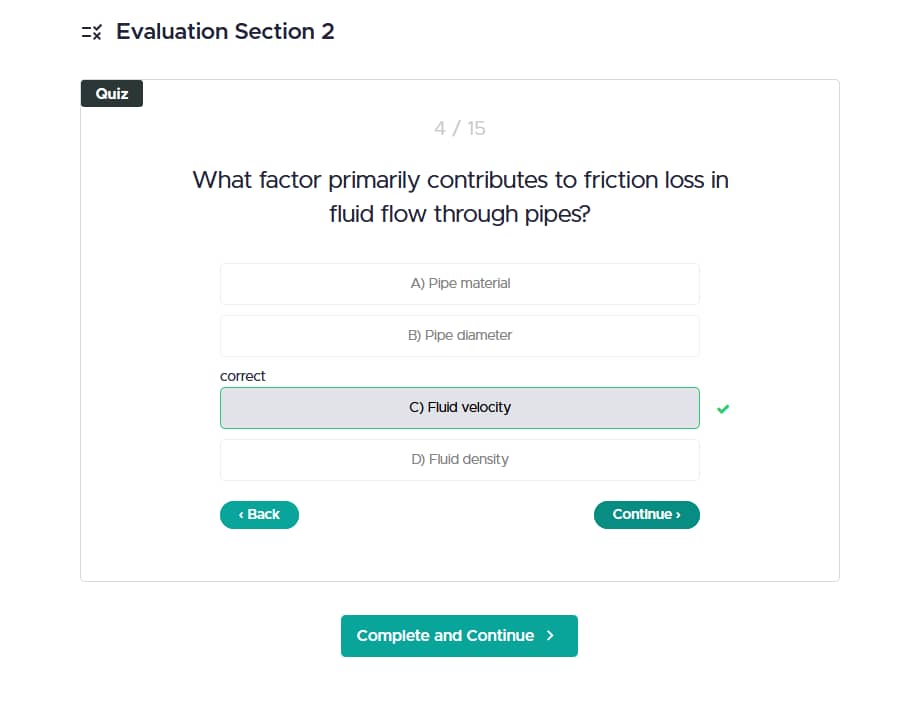Choose answer B) Pipe diameter

click(x=460, y=335)
